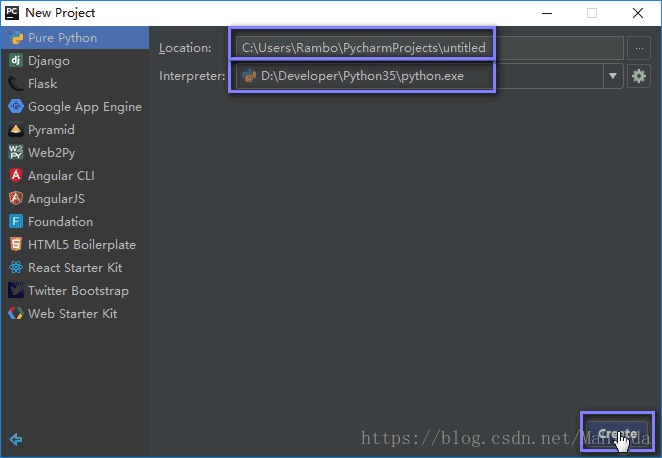Click the AngularJS shield icon

(x=16, y=198)
